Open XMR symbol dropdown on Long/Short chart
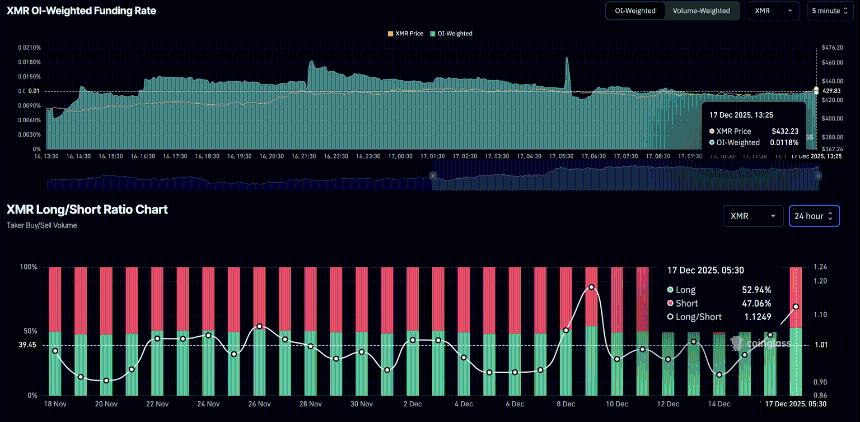The height and width of the screenshot is (422, 860). 754,216
